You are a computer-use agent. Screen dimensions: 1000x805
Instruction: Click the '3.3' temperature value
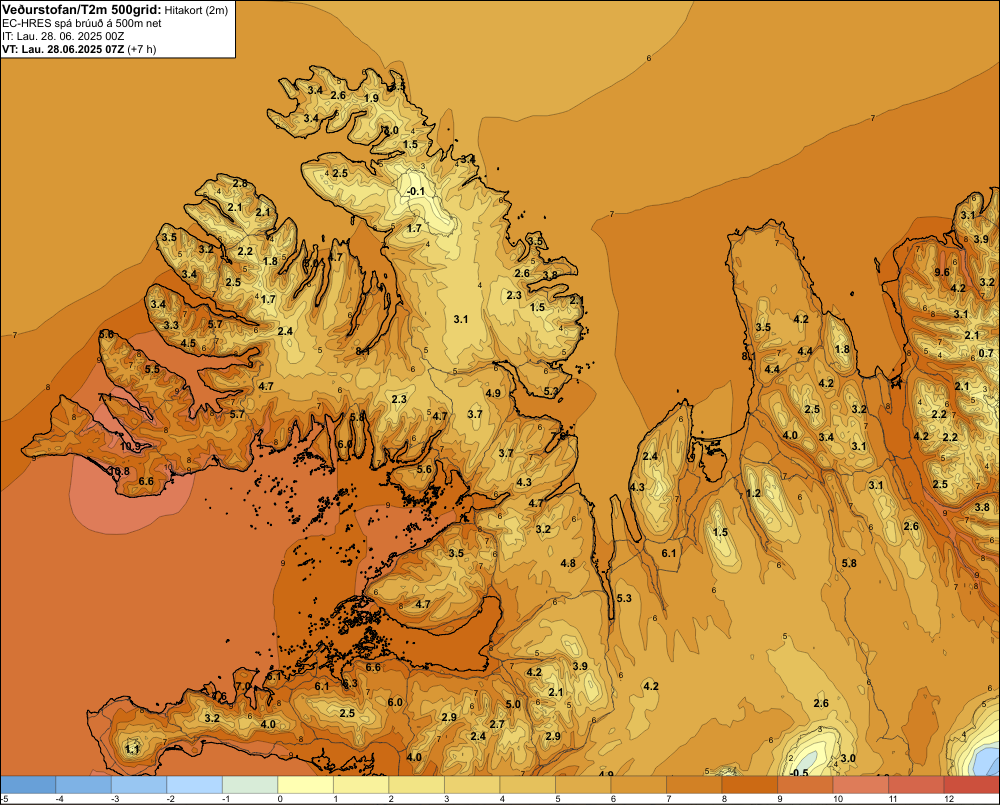pos(171,325)
